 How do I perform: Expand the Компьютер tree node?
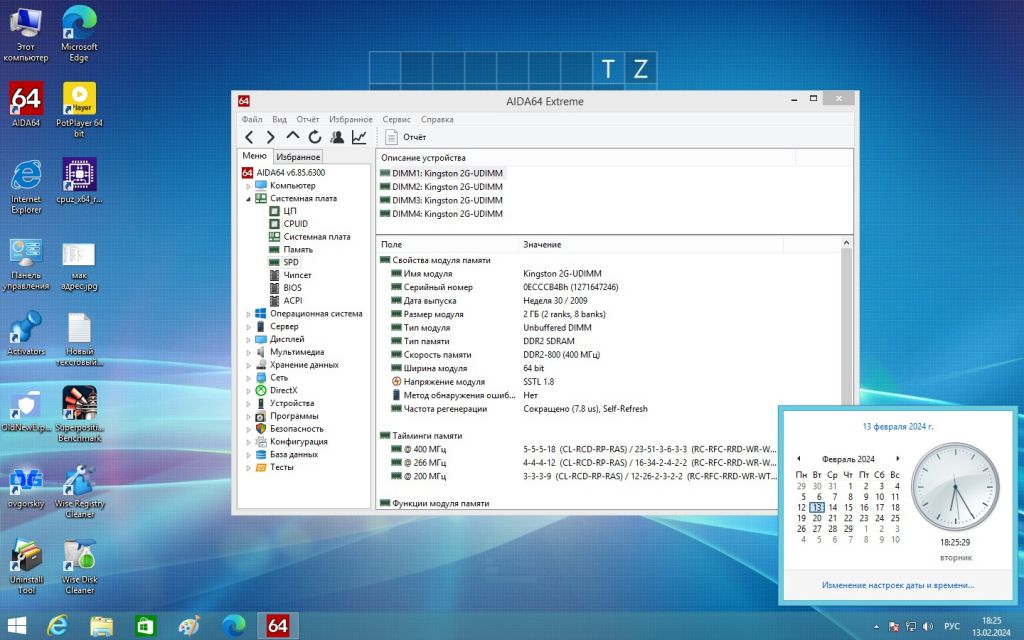coord(248,186)
